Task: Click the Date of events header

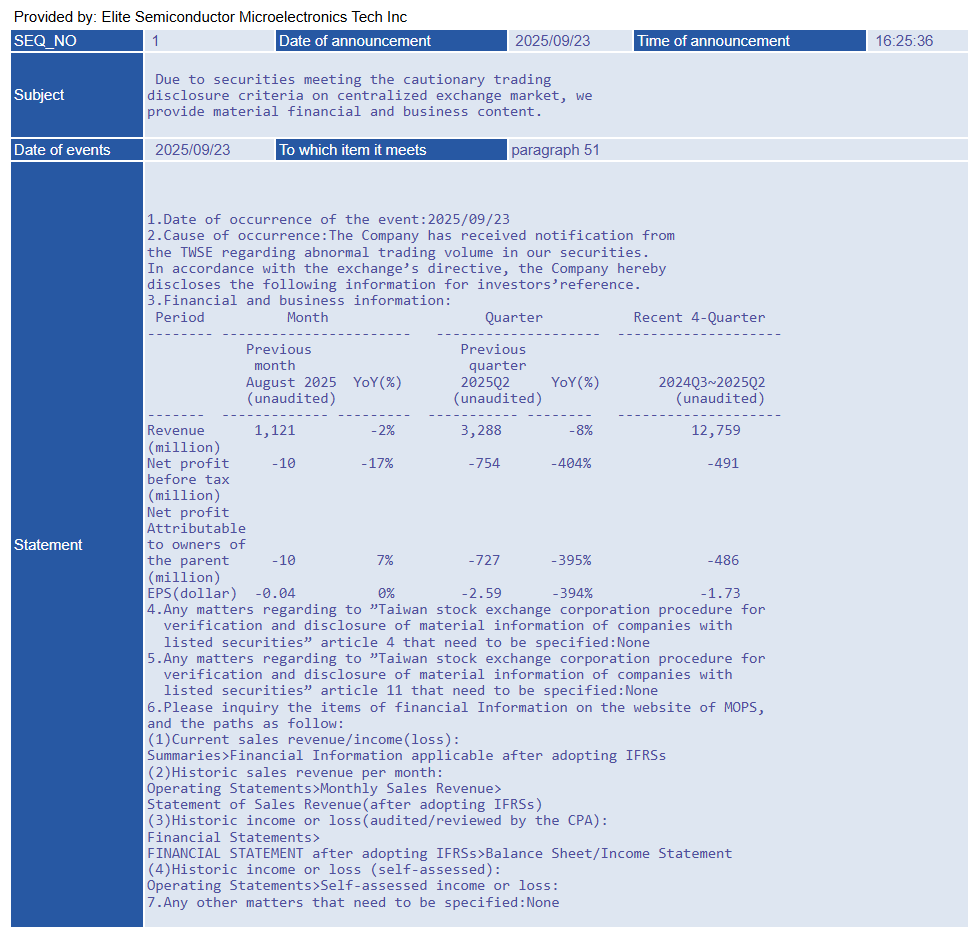Action: [77, 150]
